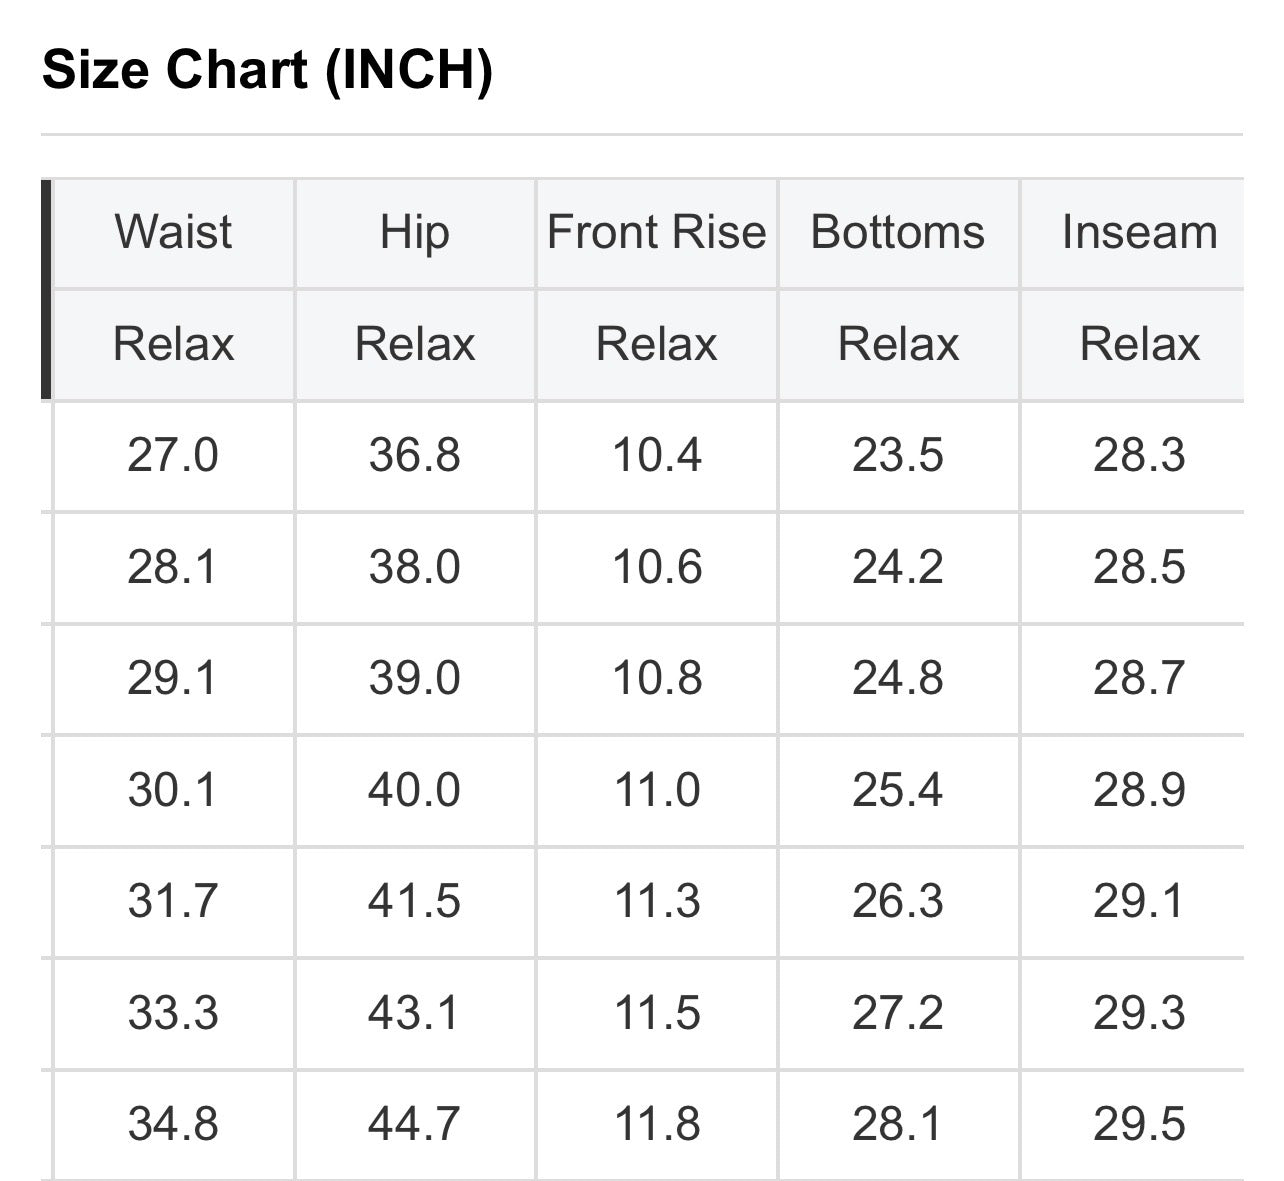
Task: Click the Inseam column header
Action: pos(1140,232)
